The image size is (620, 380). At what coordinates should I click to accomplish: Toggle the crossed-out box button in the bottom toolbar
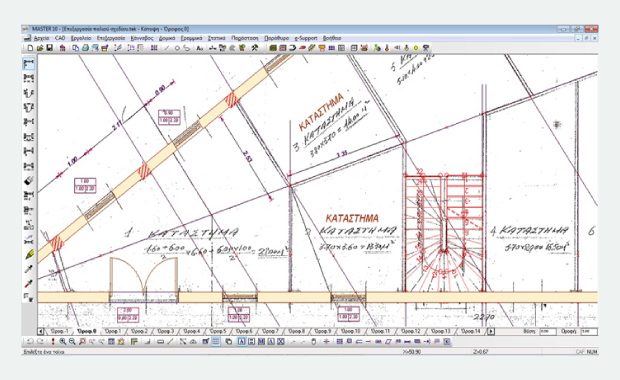point(280,342)
